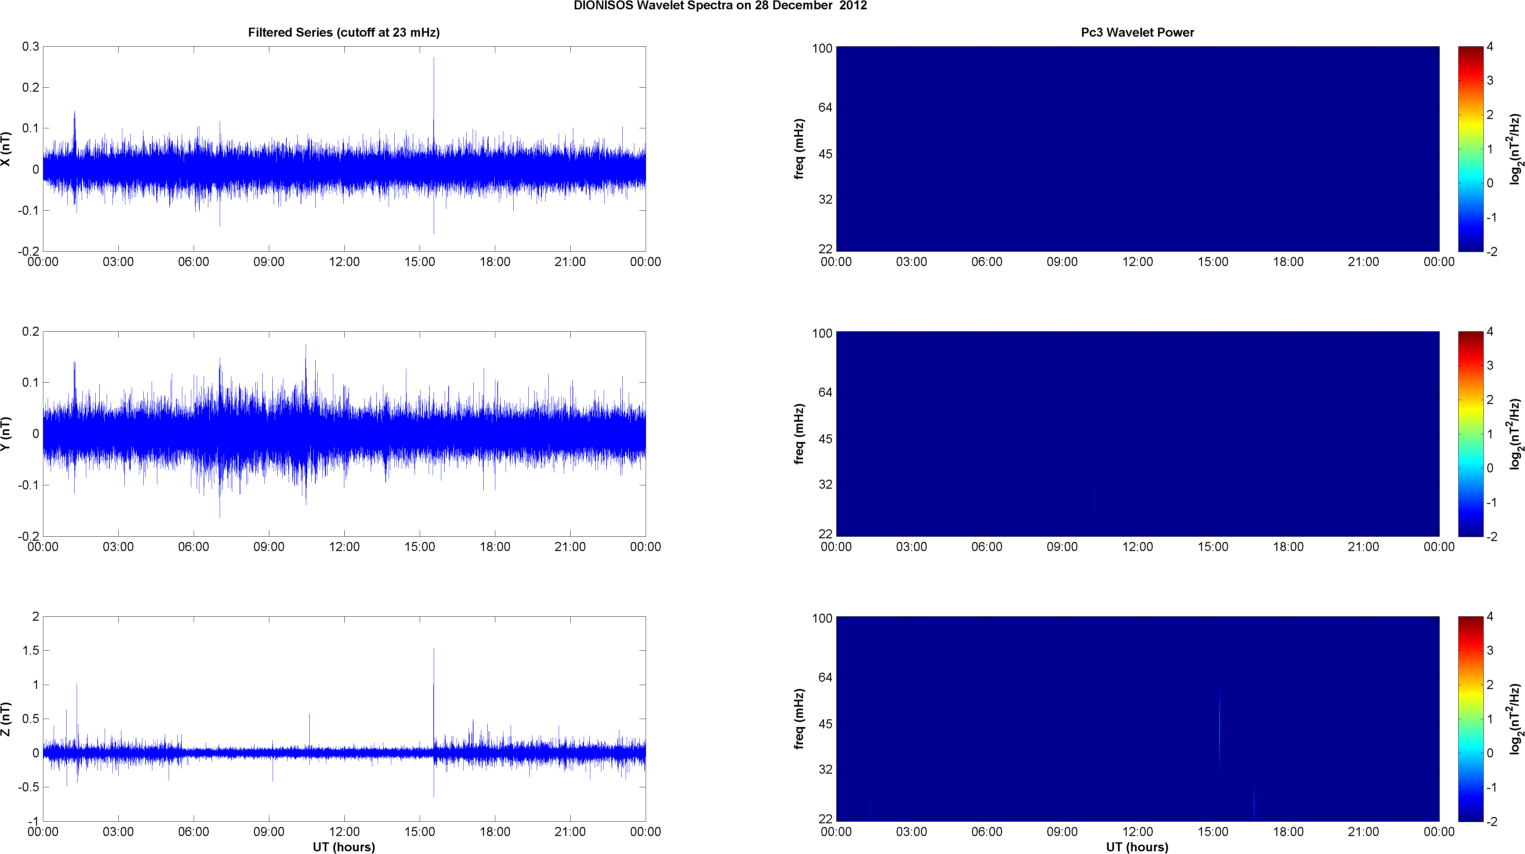
Task: Click 'freq (mHz)' label of bottom wavelet panel
Action: pyautogui.click(x=799, y=719)
